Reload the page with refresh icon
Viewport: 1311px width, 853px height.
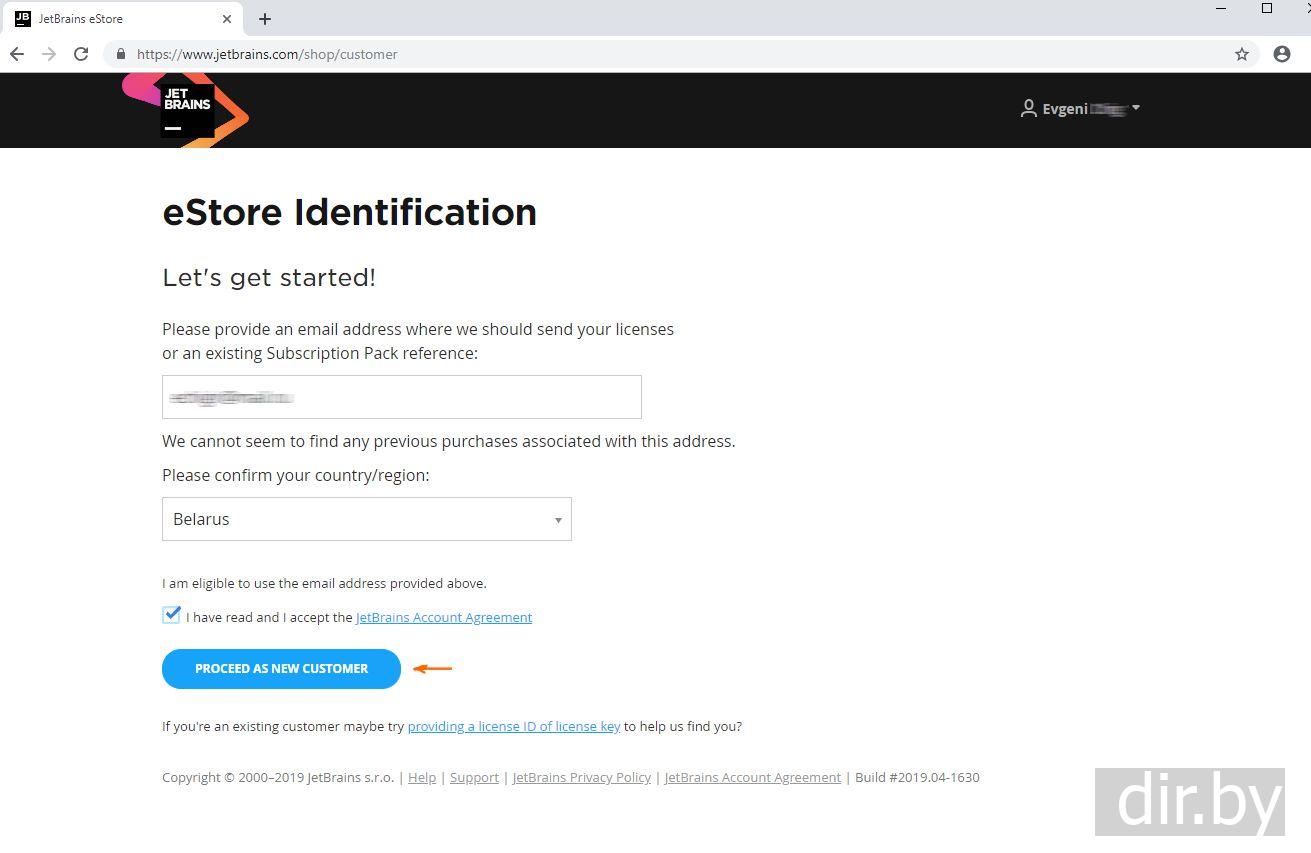81,54
